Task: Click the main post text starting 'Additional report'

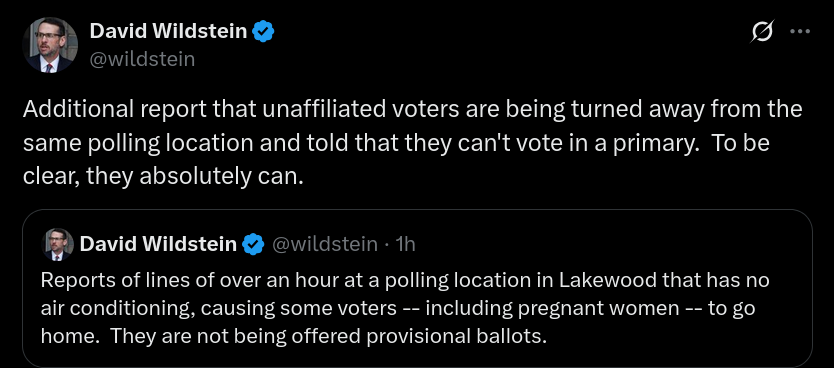Action: pyautogui.click(x=412, y=143)
